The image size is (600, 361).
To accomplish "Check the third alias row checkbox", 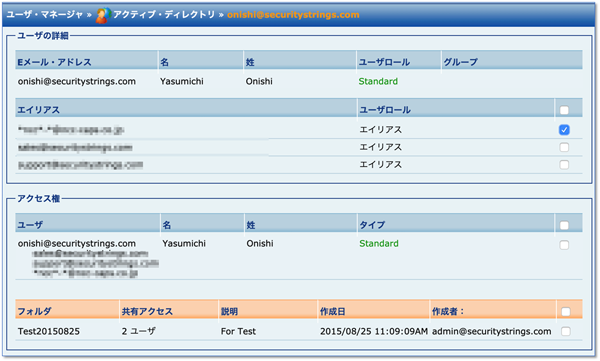I will coord(564,165).
